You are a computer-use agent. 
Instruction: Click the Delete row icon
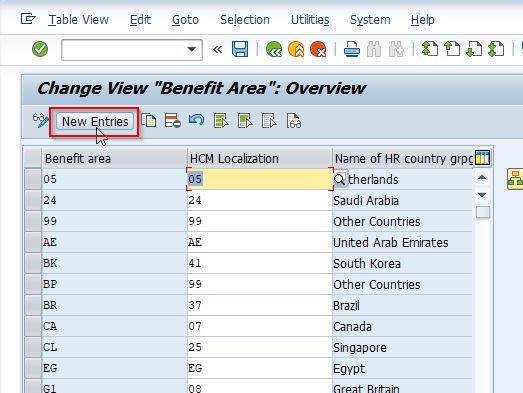point(172,120)
